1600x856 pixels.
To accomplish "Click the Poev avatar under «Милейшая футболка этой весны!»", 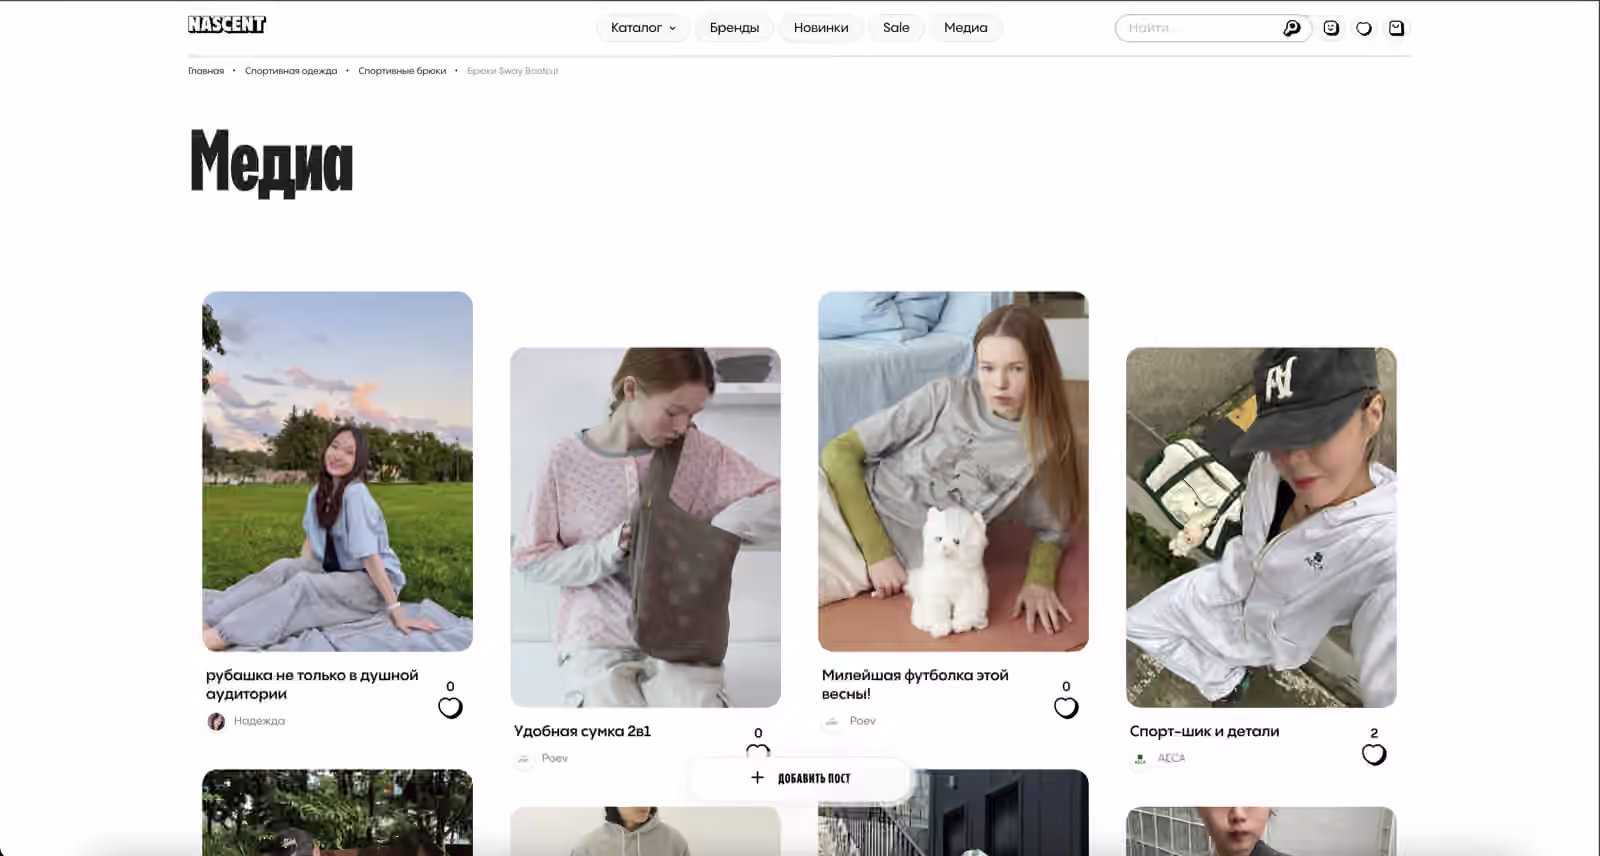I will 832,721.
